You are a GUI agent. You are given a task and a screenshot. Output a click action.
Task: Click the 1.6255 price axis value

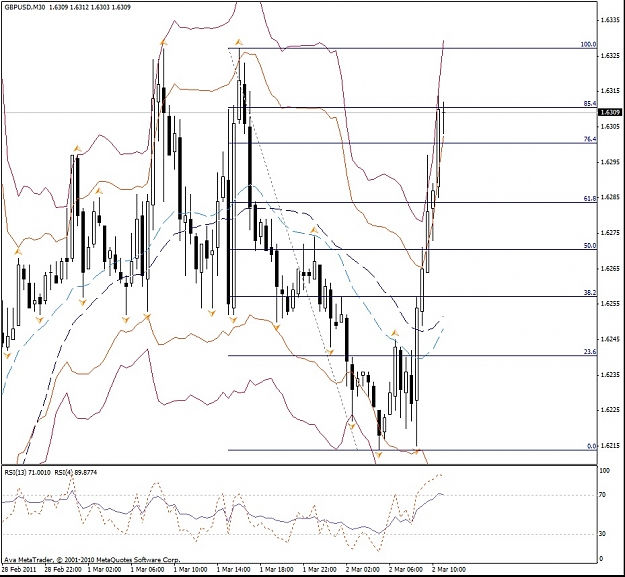(610, 304)
